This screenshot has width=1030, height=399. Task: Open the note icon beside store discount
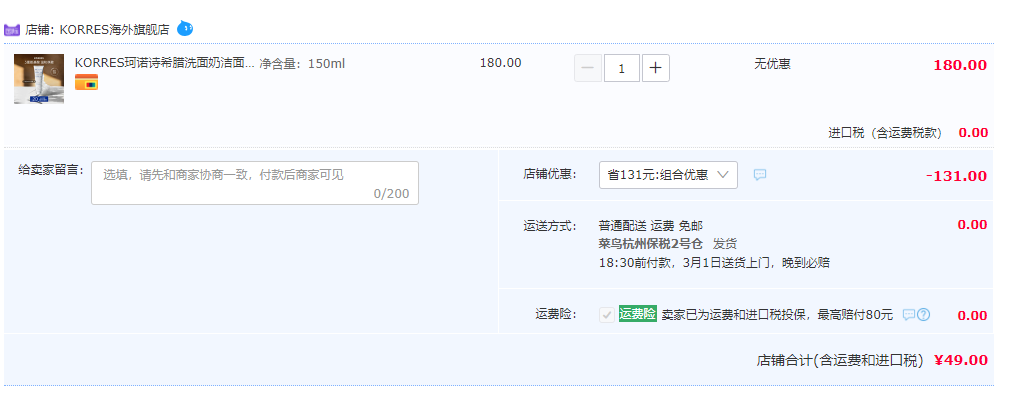point(759,175)
